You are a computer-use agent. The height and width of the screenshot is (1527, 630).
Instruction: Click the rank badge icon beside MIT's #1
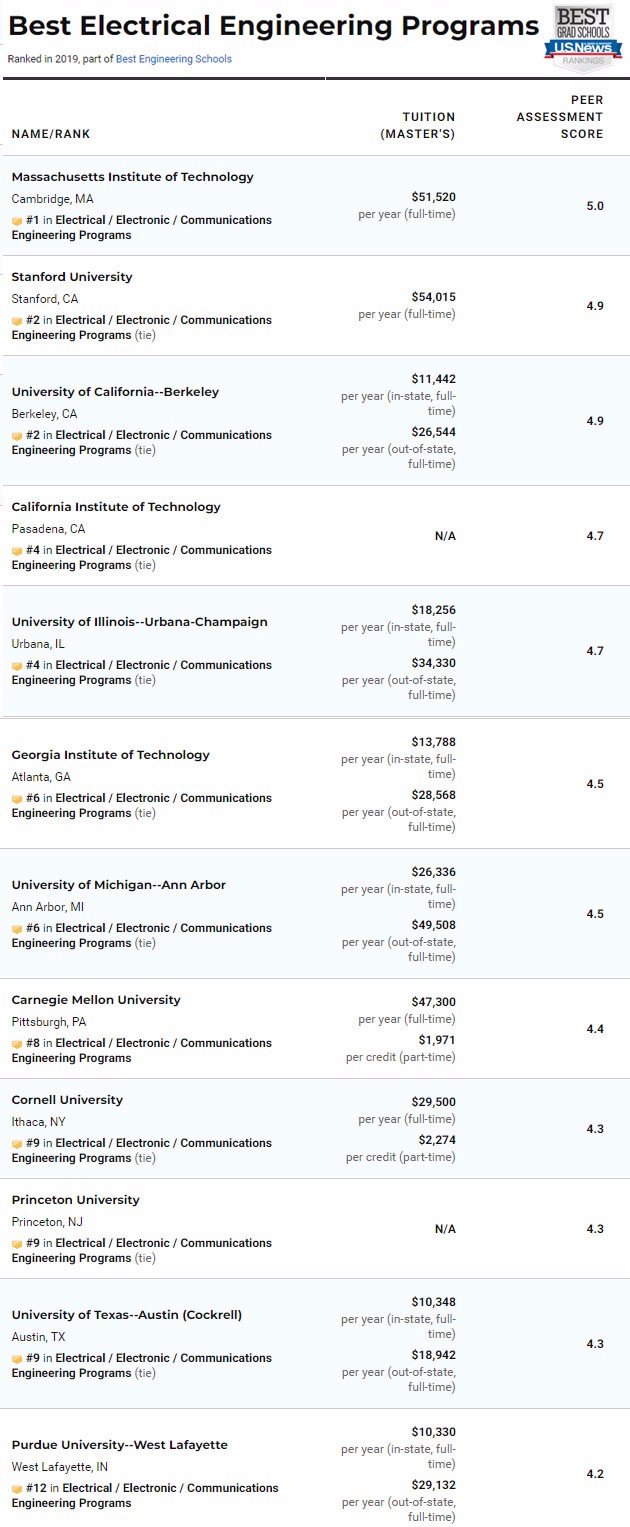point(17,220)
